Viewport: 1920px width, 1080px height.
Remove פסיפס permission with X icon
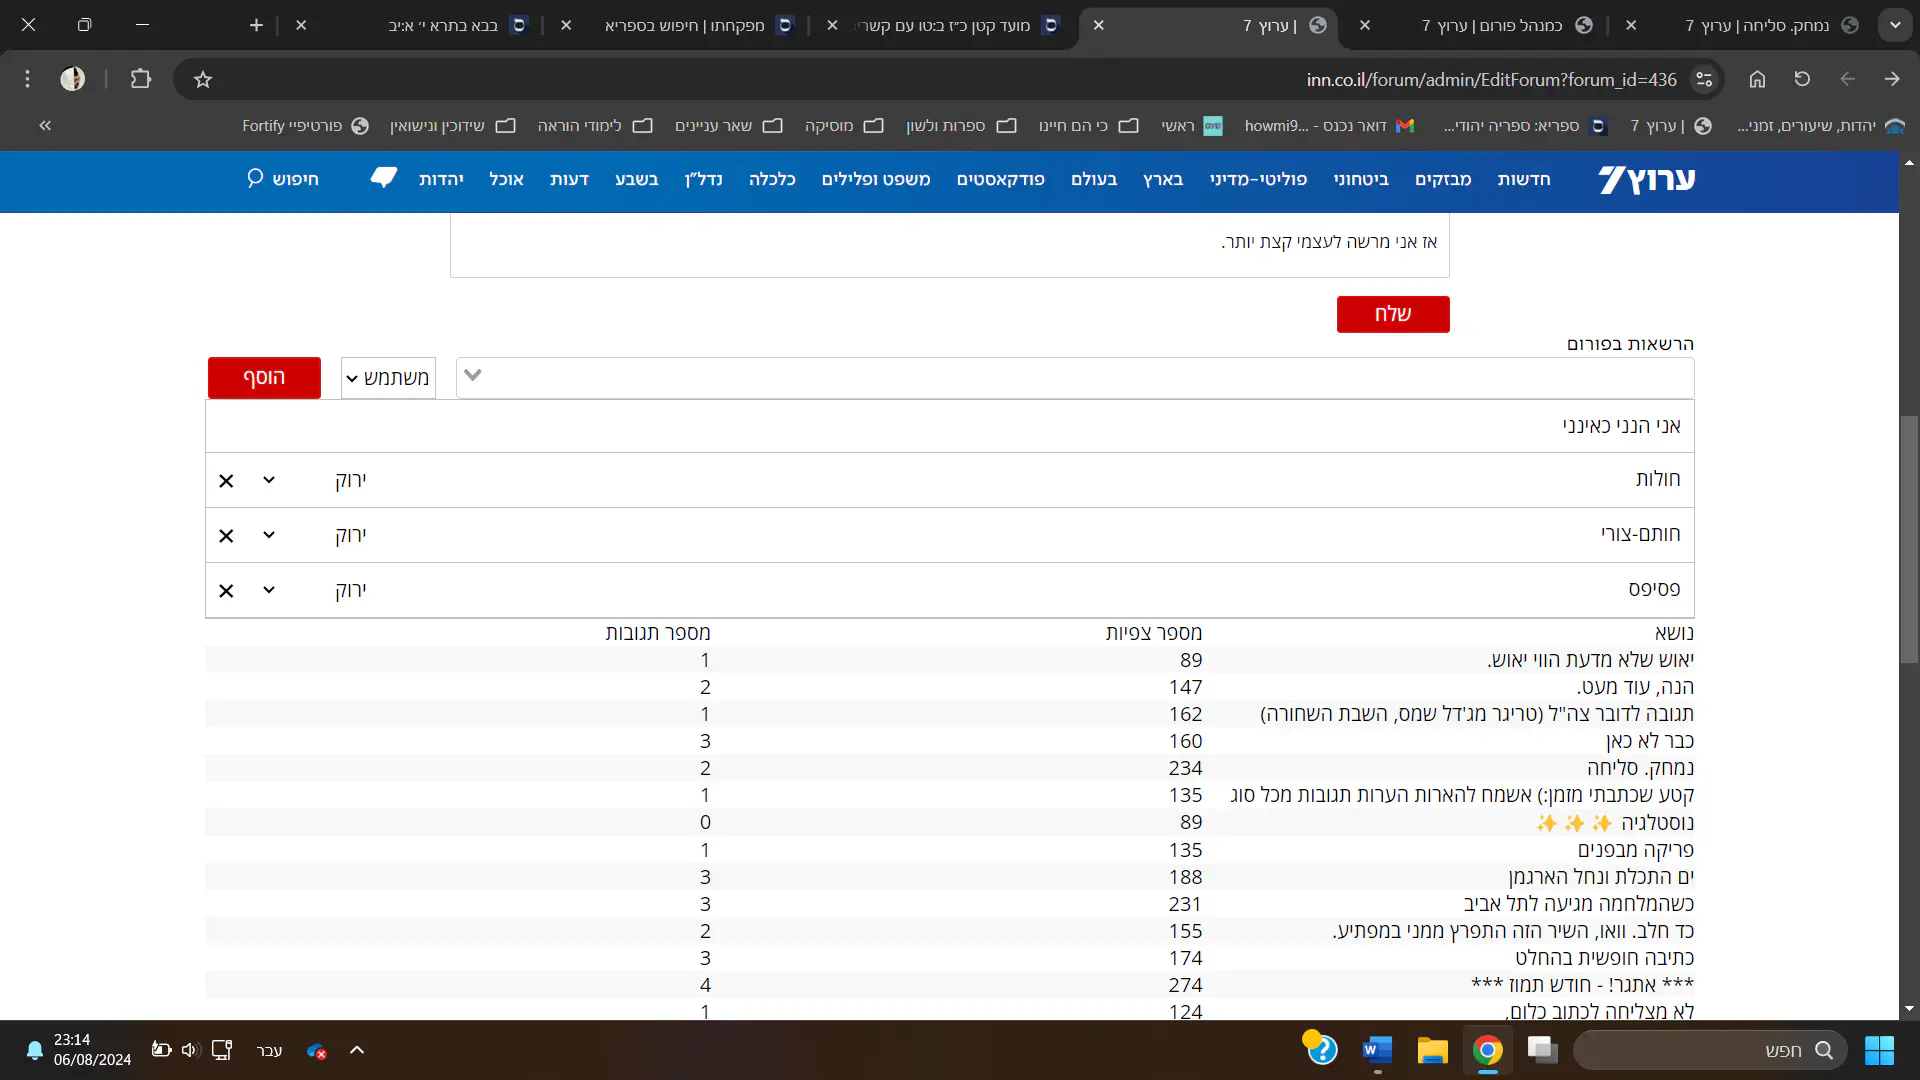click(x=226, y=591)
